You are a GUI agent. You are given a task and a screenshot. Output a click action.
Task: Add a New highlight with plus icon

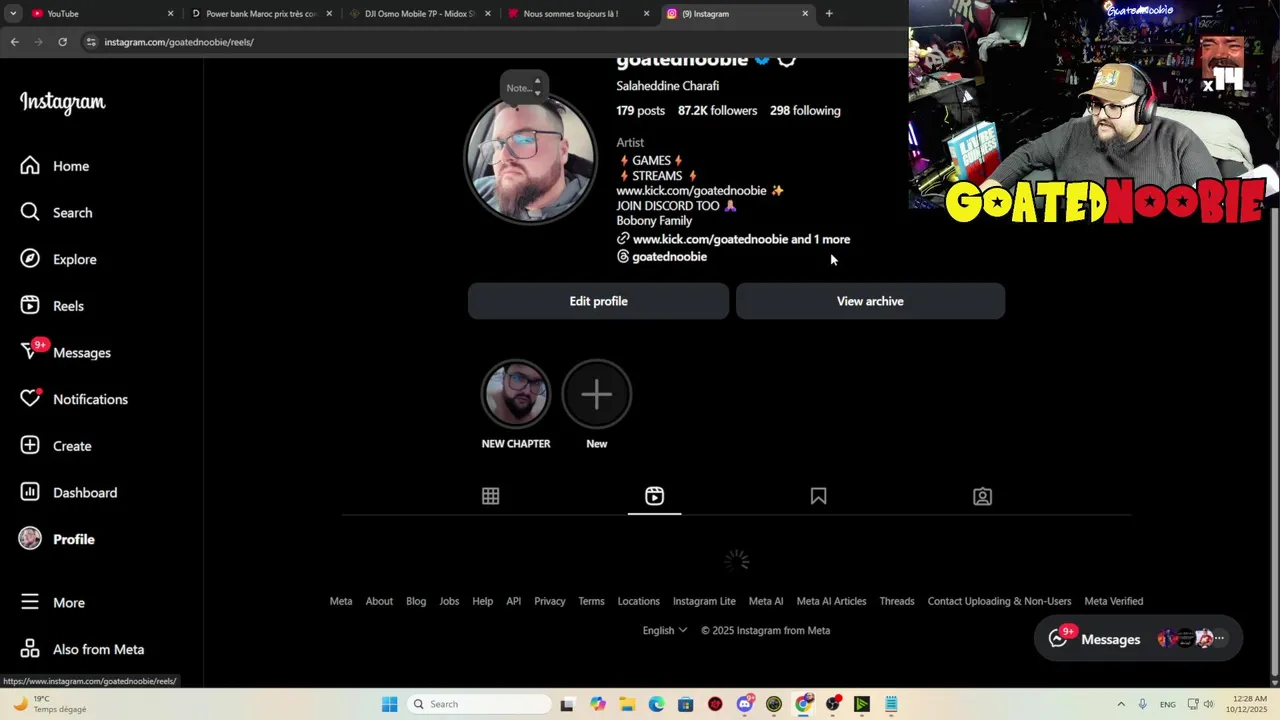pyautogui.click(x=596, y=394)
